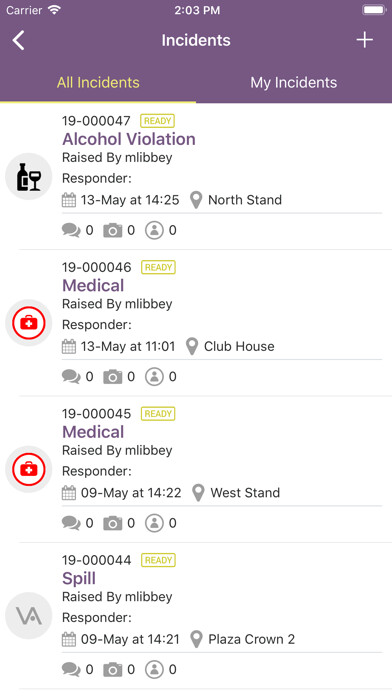Tap the North Stand location pin

[x=196, y=200]
